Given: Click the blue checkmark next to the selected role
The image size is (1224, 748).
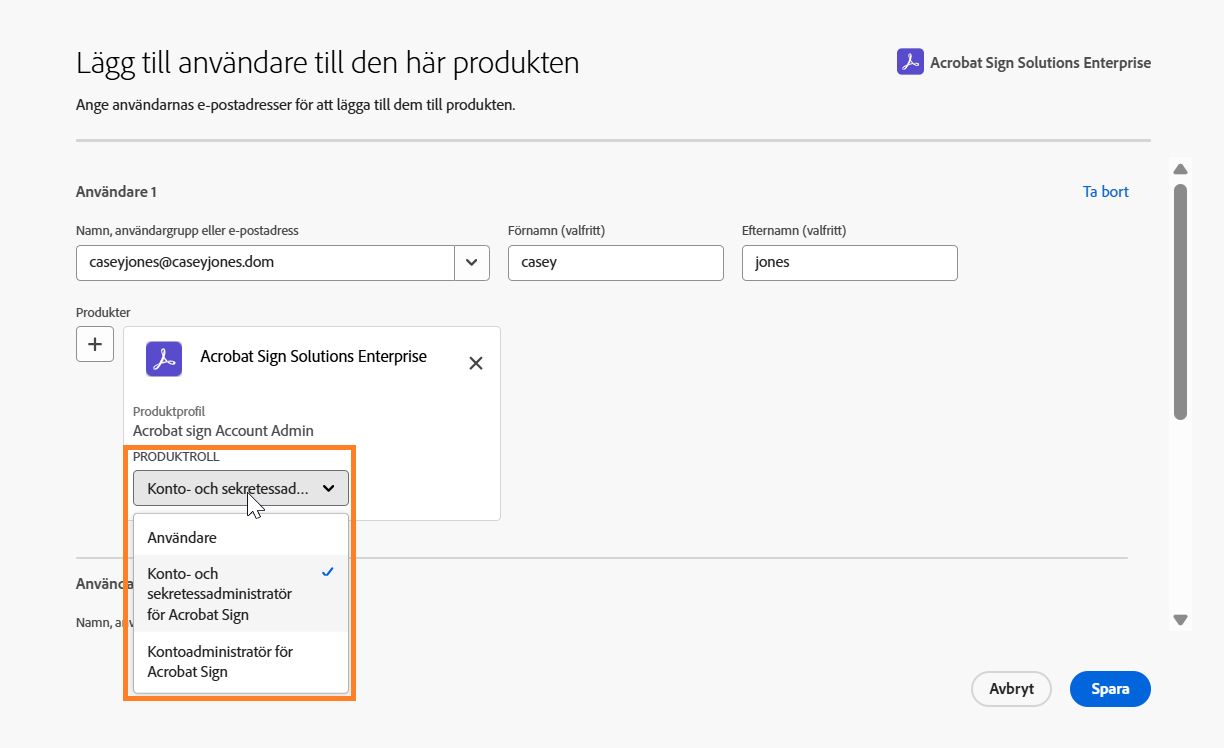Looking at the screenshot, I should 328,572.
